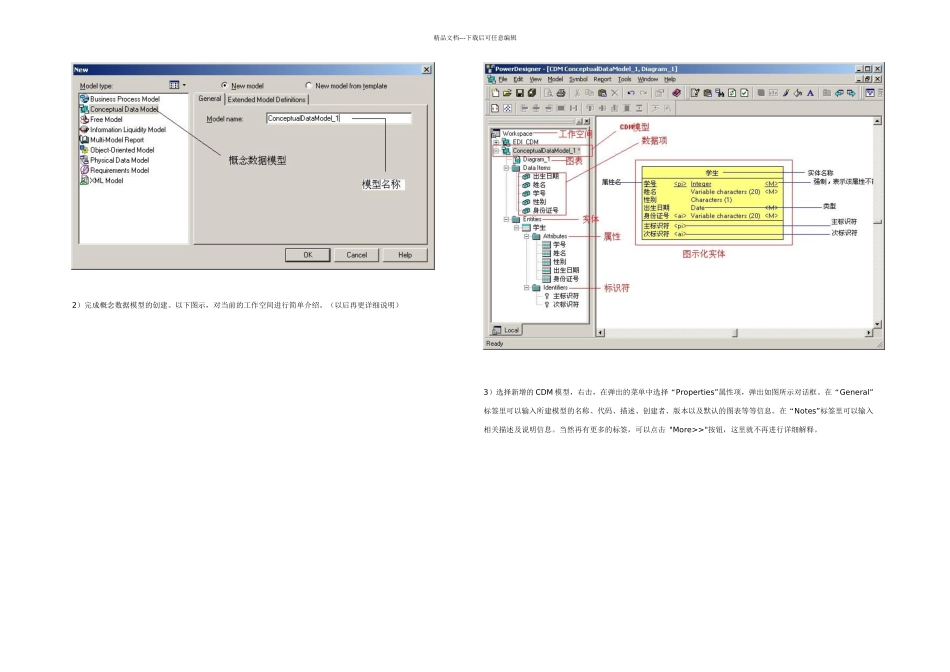The image size is (950, 672).
Task: Click the Fill Style paint bucket icon
Action: click(x=798, y=93)
